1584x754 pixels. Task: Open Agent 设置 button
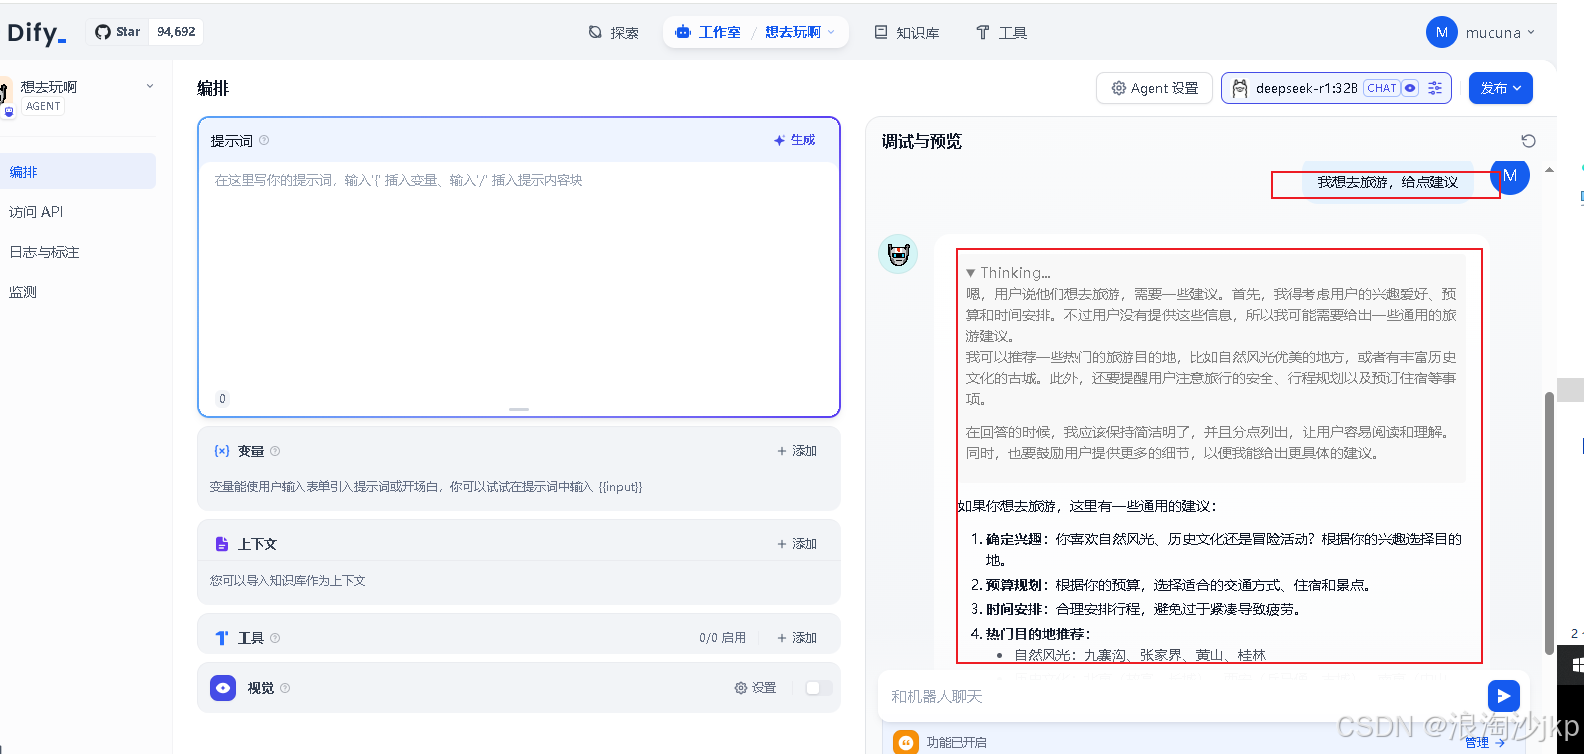coord(1154,88)
